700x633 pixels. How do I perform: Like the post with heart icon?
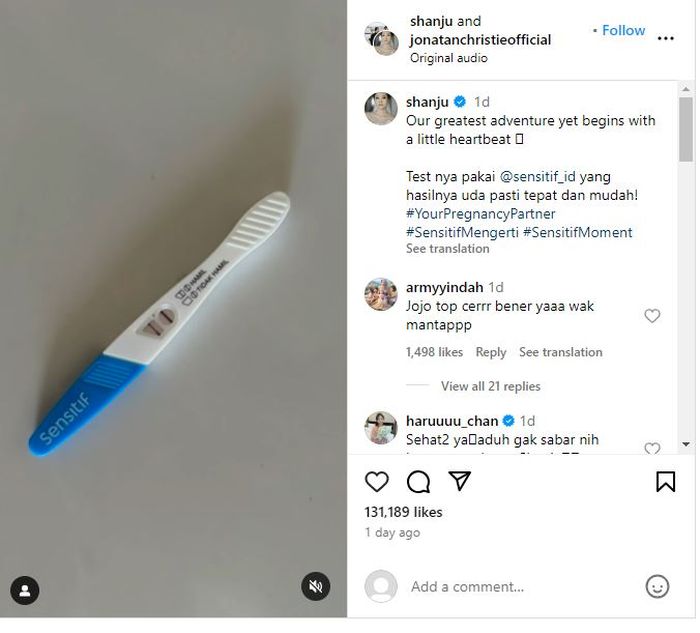[377, 482]
